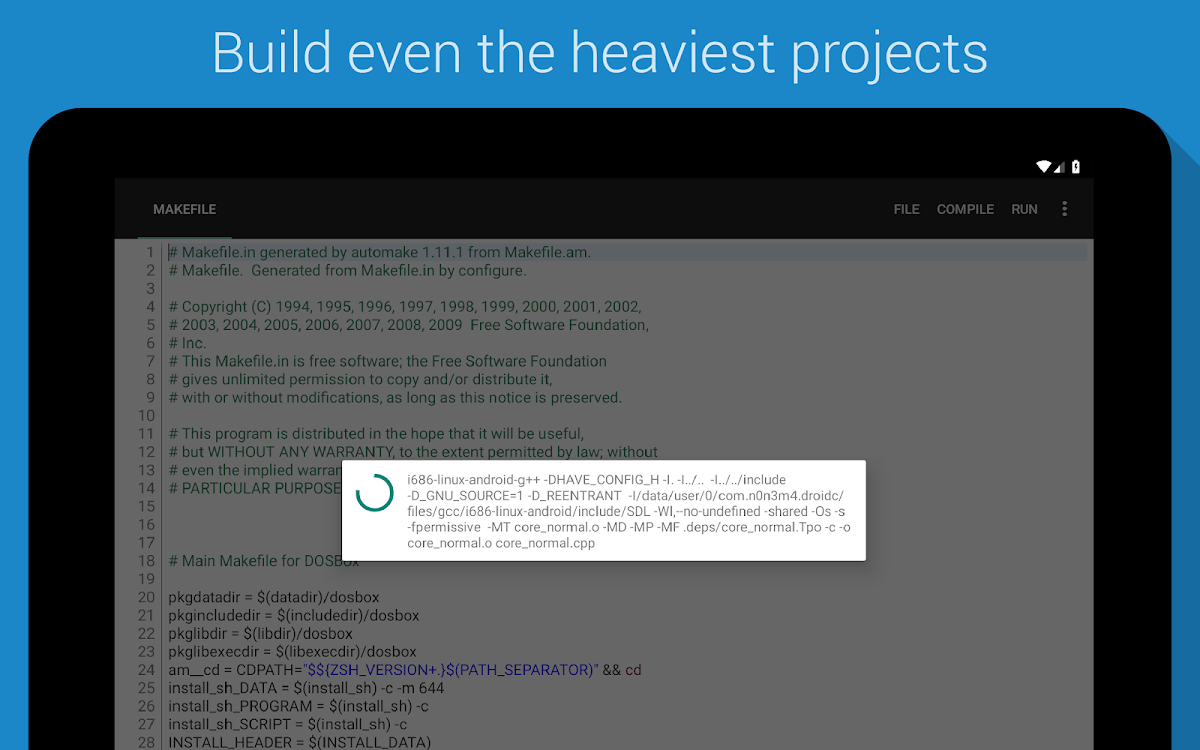Click the install_sh_PROGRAM line
Image resolution: width=1200 pixels, height=750 pixels.
coord(299,706)
